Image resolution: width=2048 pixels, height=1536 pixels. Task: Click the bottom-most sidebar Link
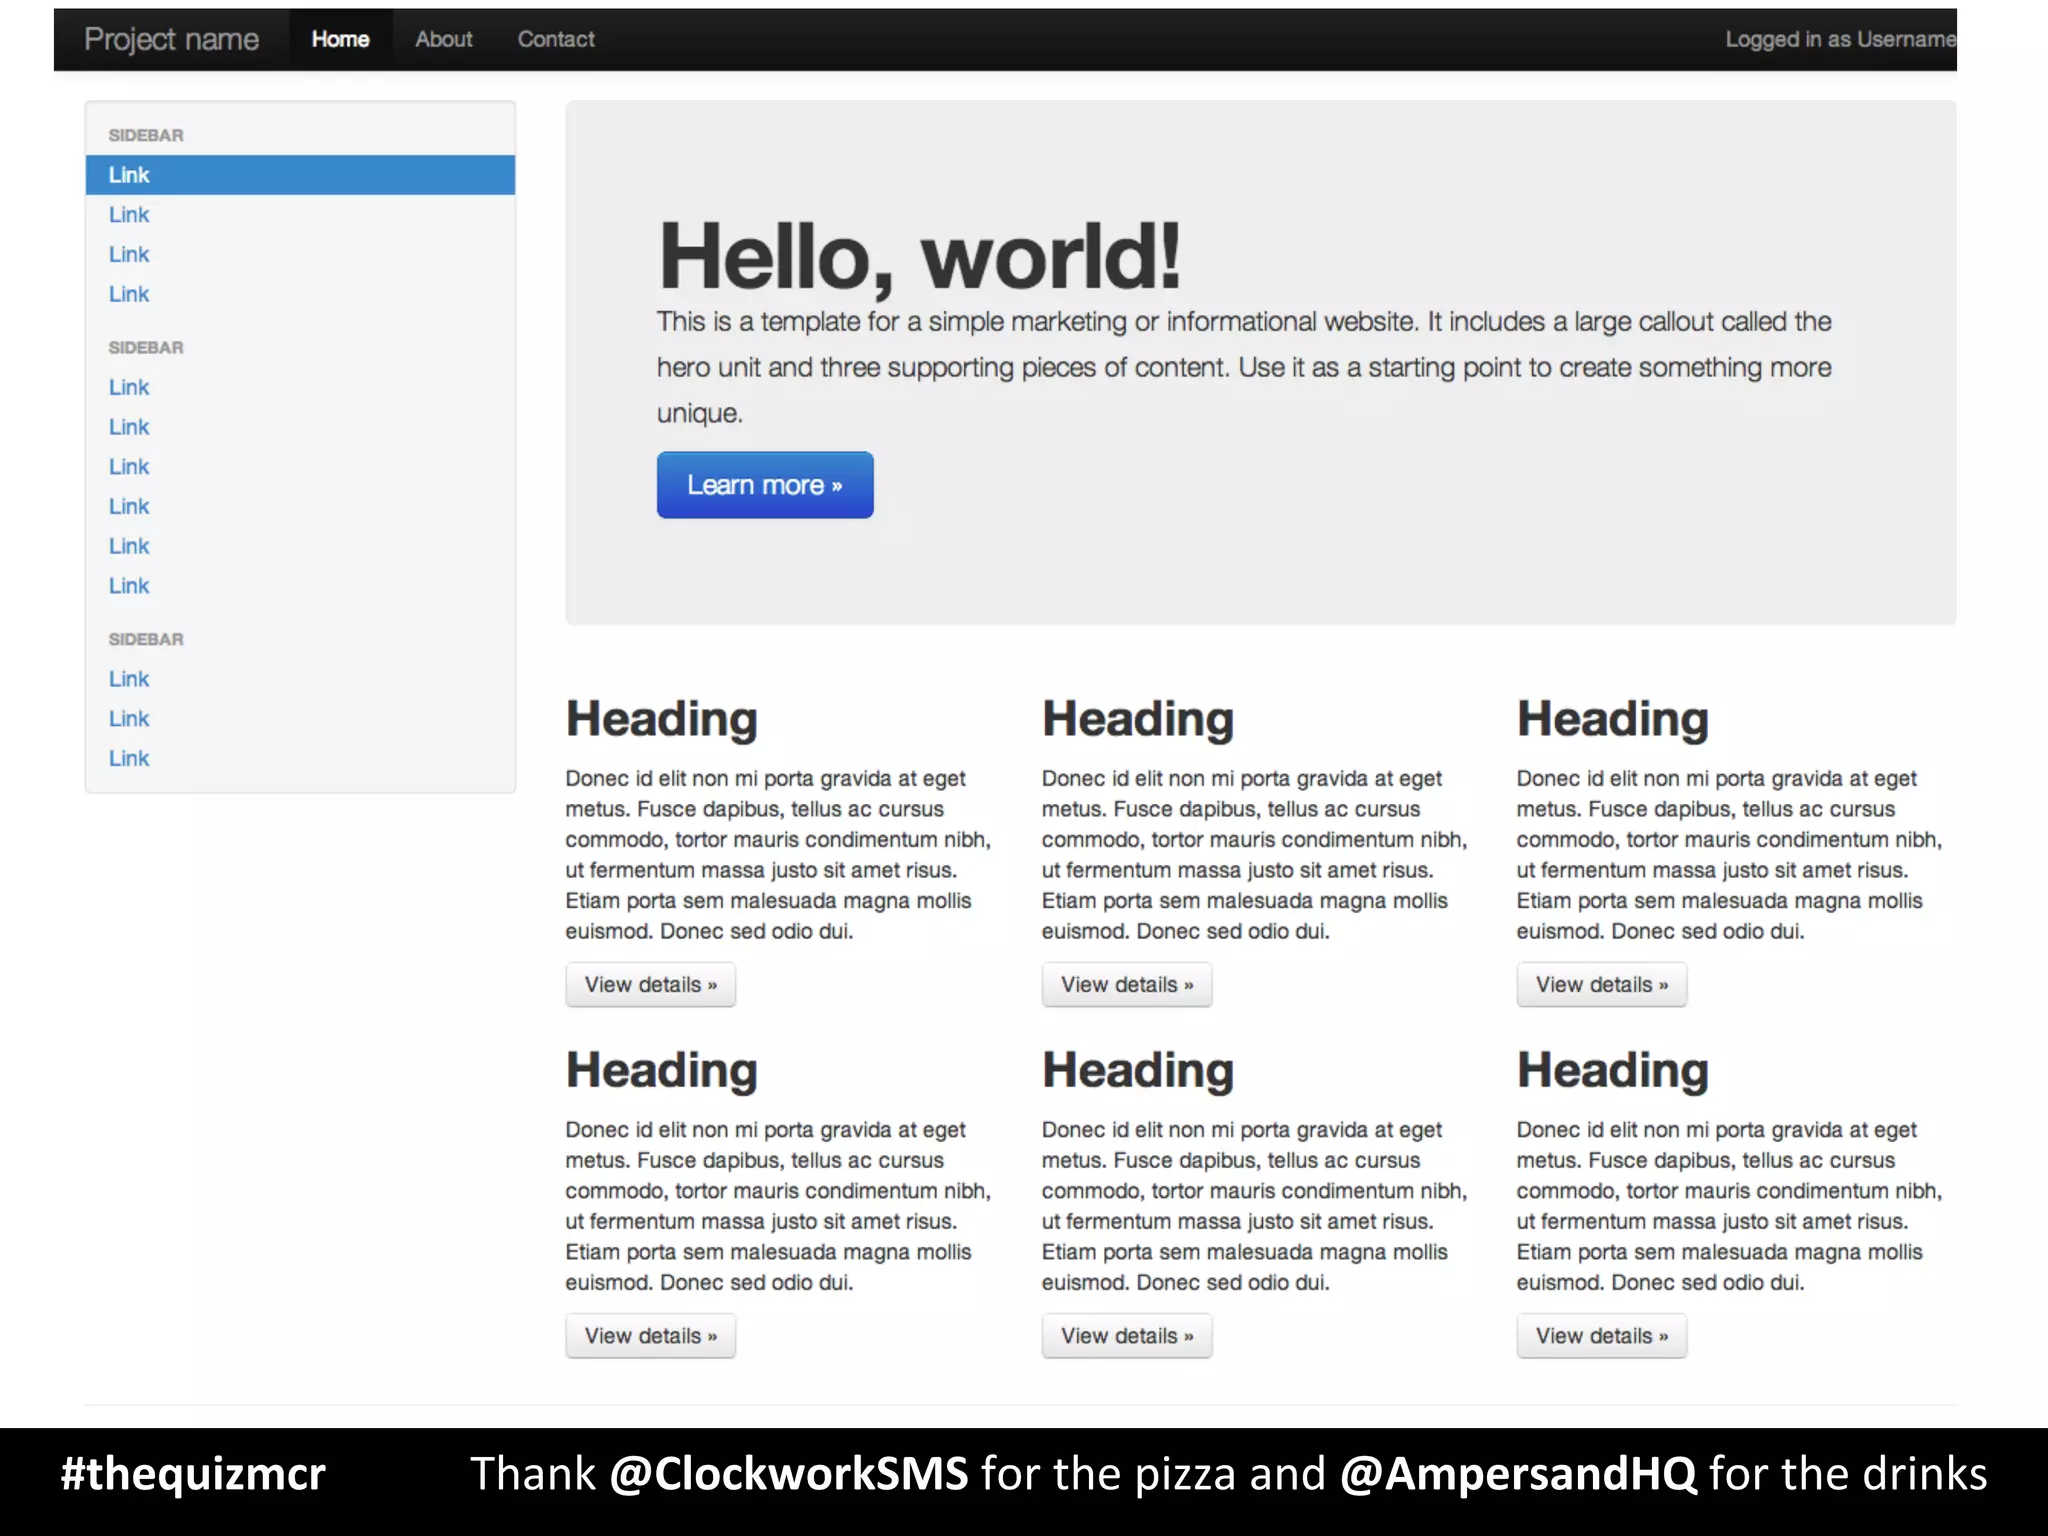tap(129, 758)
